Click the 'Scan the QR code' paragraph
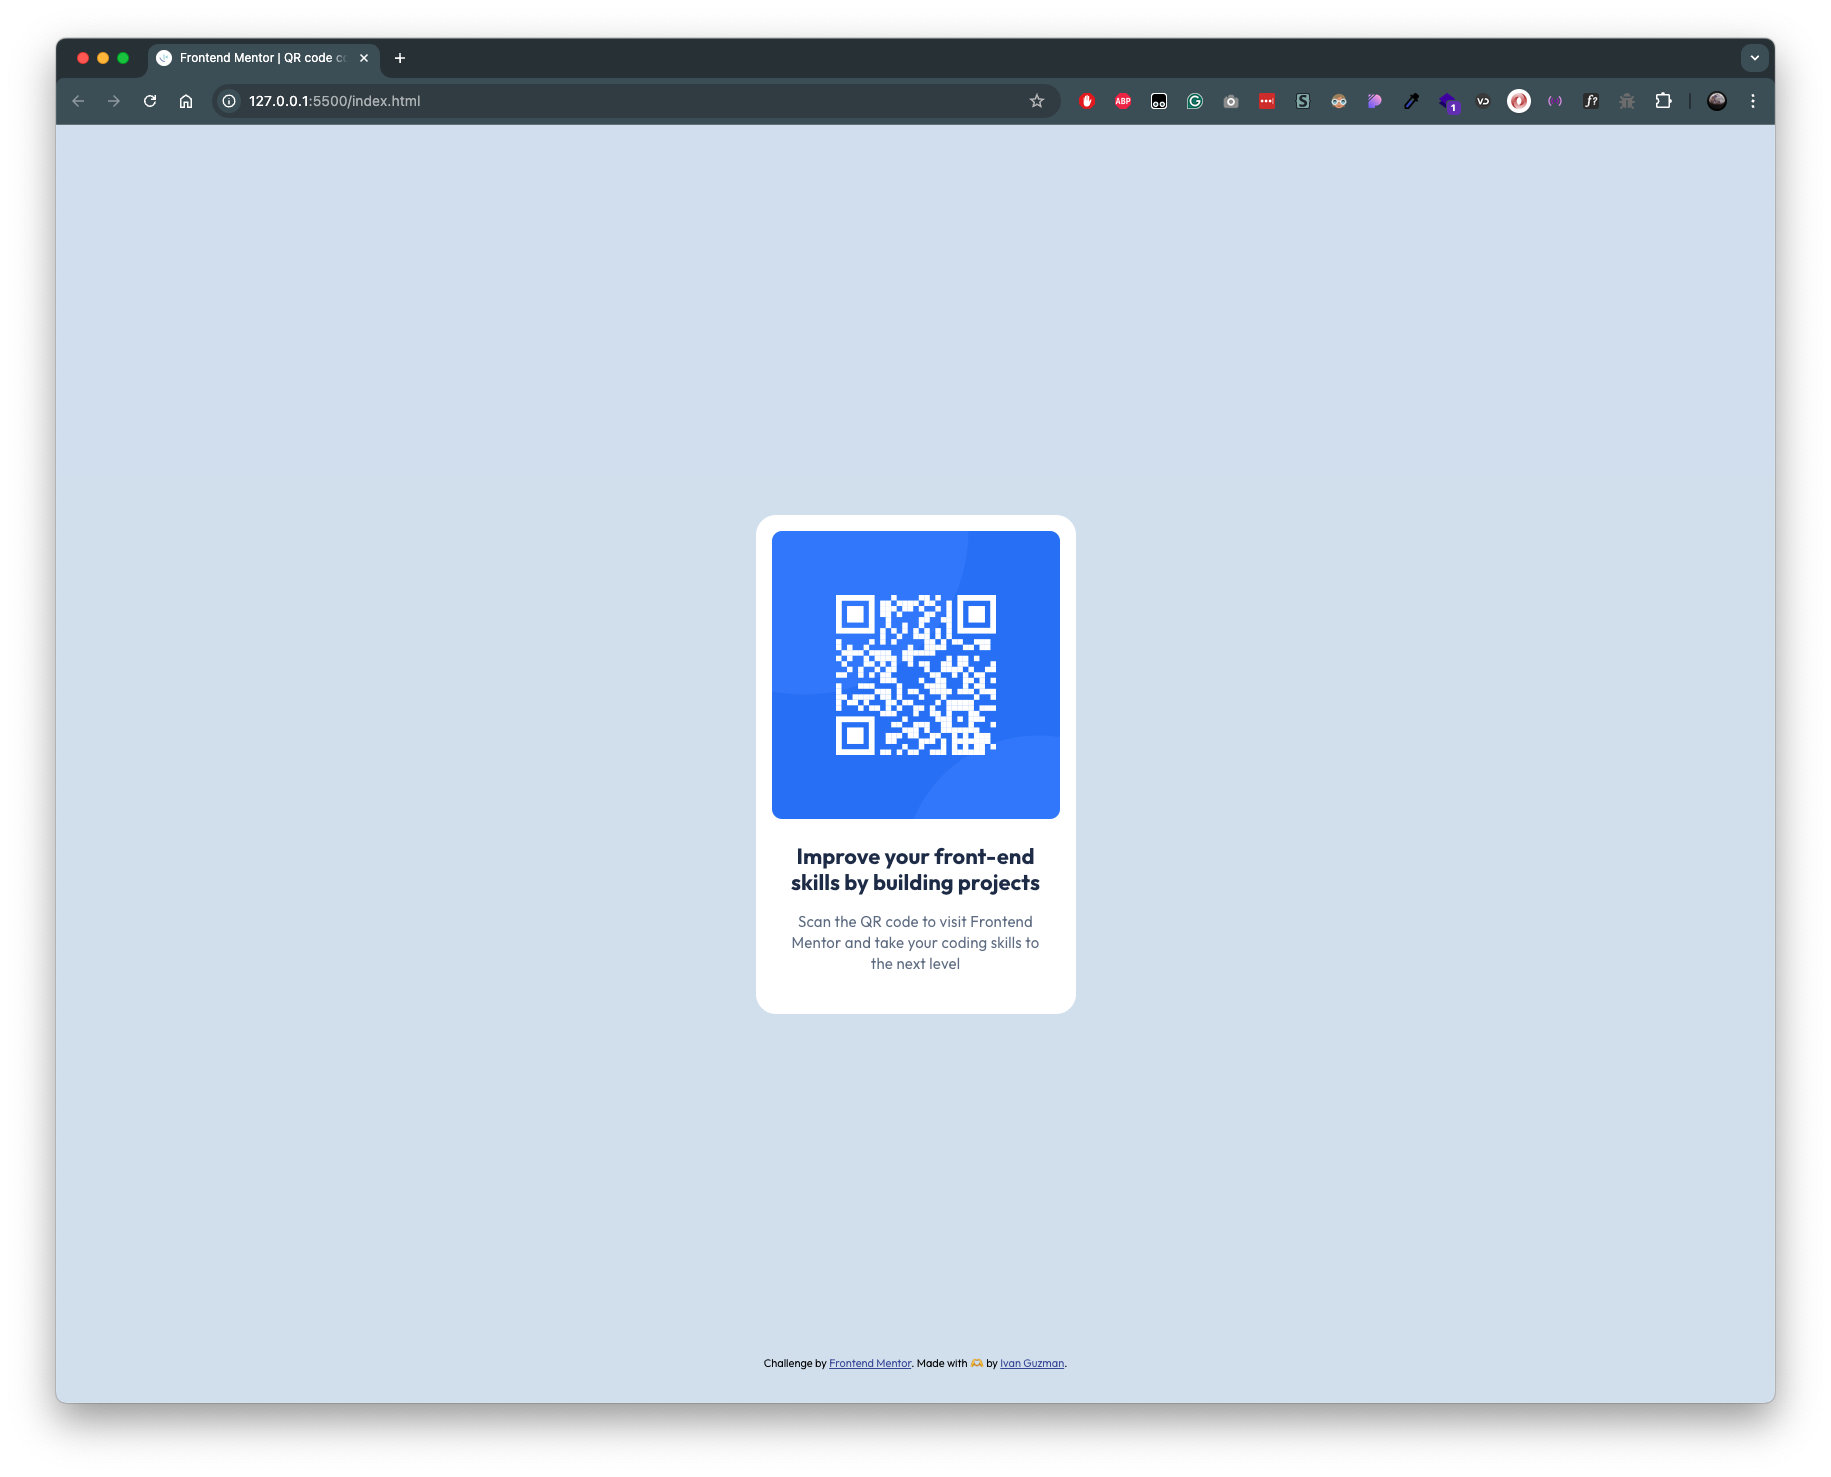 coord(916,943)
